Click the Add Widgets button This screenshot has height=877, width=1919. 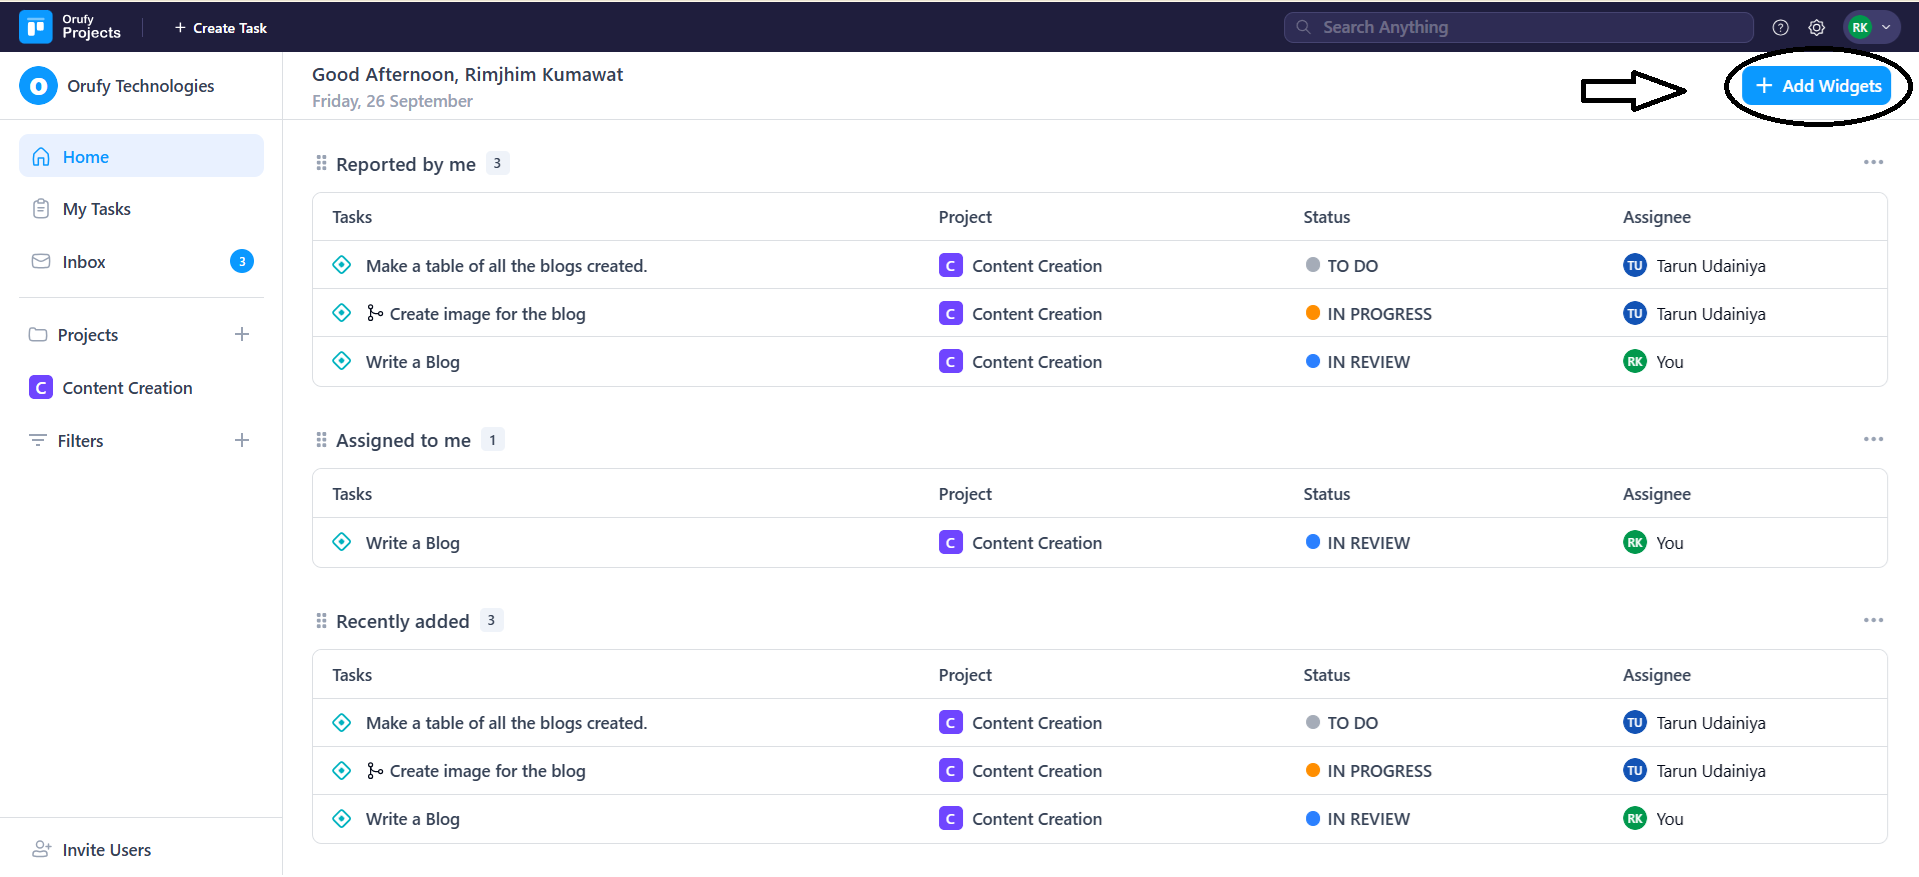1817,86
